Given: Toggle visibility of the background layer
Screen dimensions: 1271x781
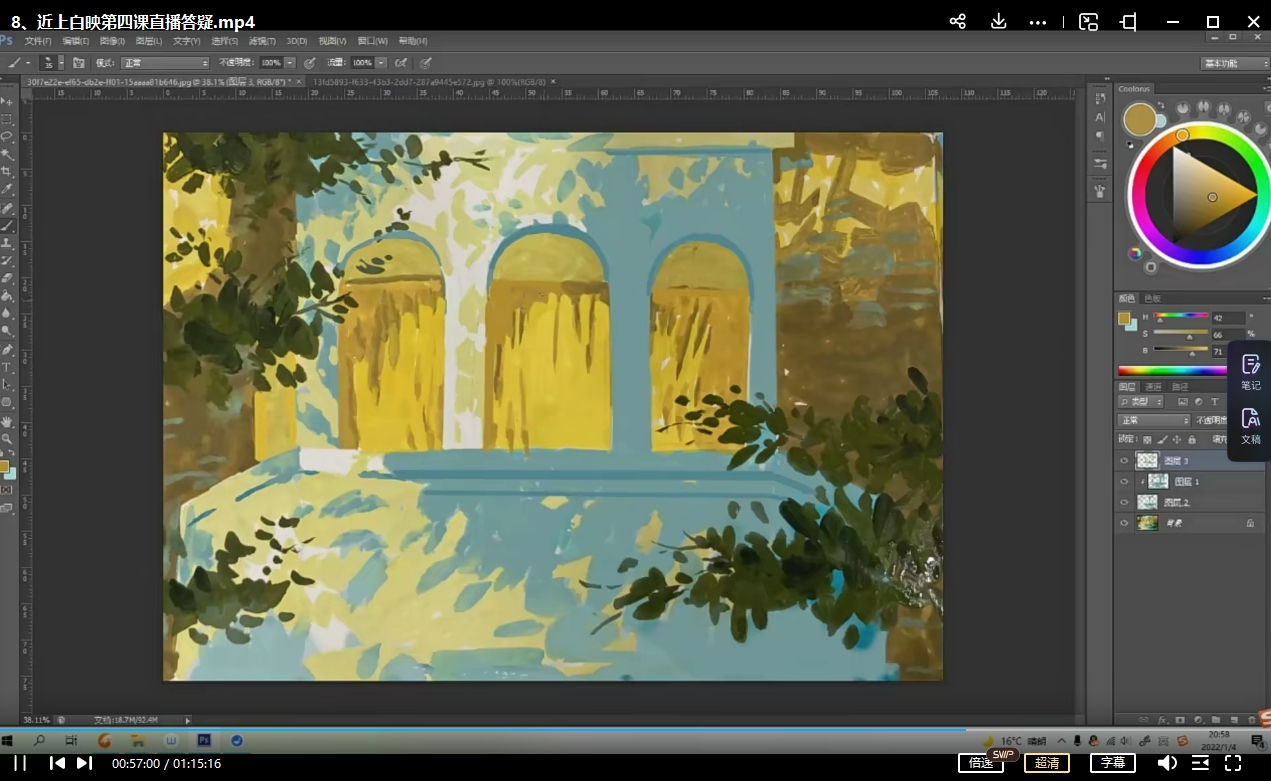Looking at the screenshot, I should click(1124, 523).
